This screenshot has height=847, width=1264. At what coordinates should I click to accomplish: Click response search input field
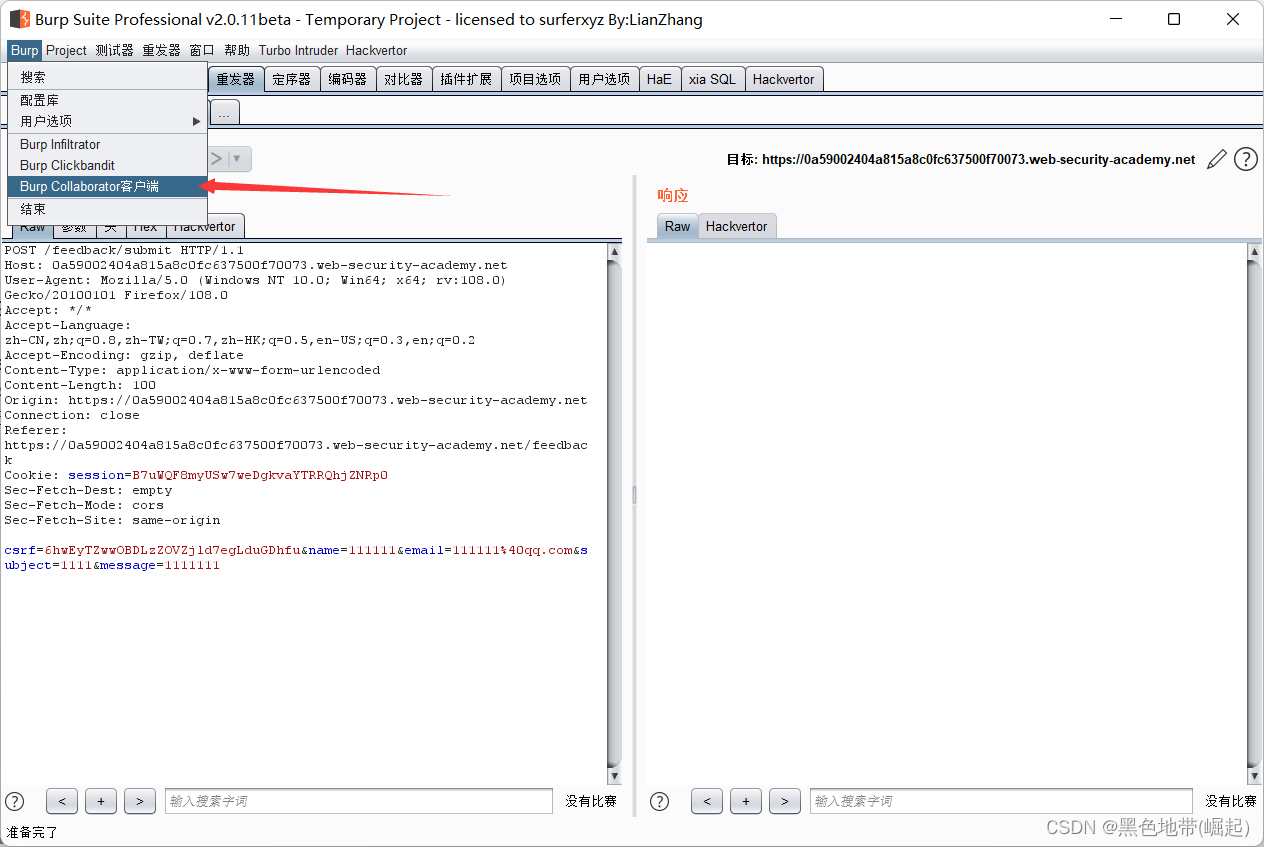pyautogui.click(x=1001, y=801)
